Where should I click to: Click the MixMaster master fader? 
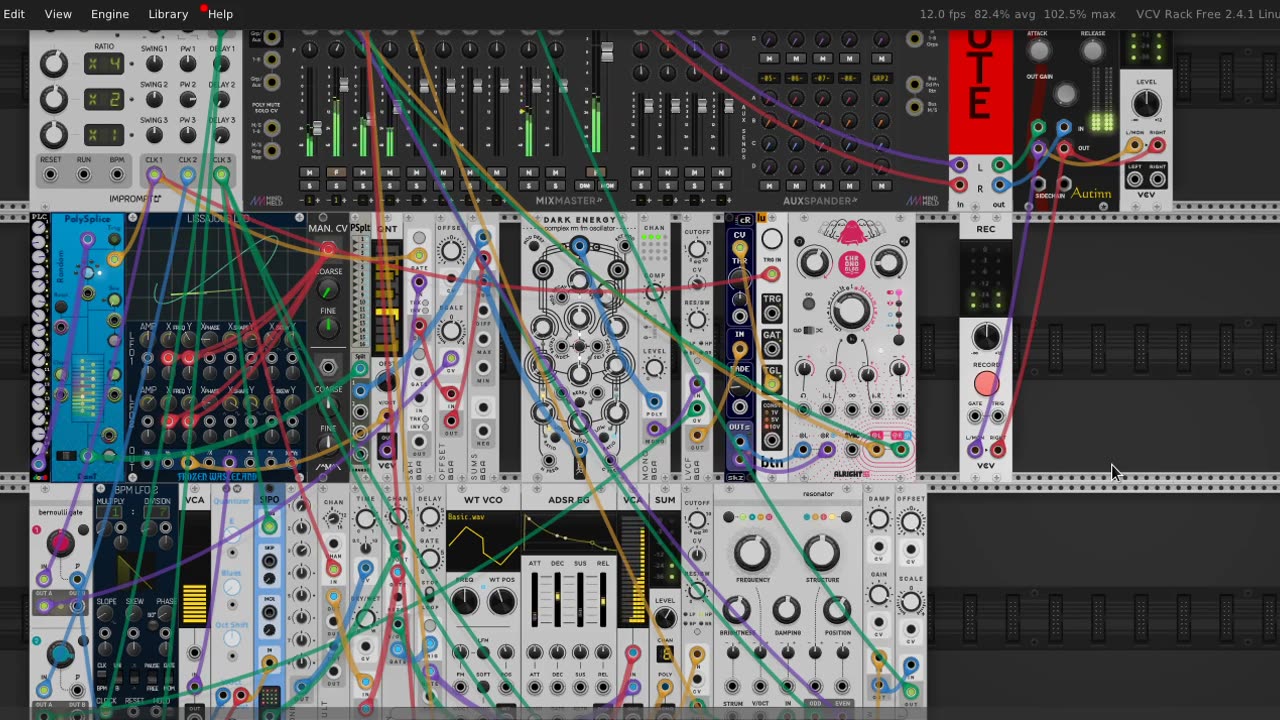[605, 50]
